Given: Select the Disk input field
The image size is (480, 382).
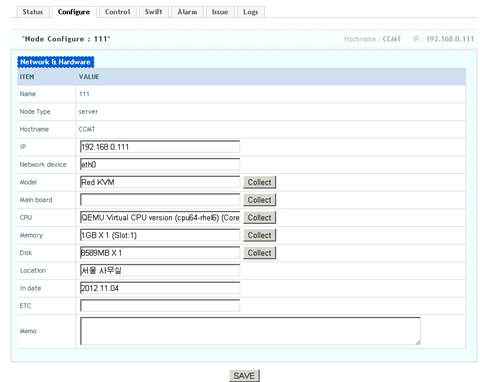Looking at the screenshot, I should click(x=160, y=253).
